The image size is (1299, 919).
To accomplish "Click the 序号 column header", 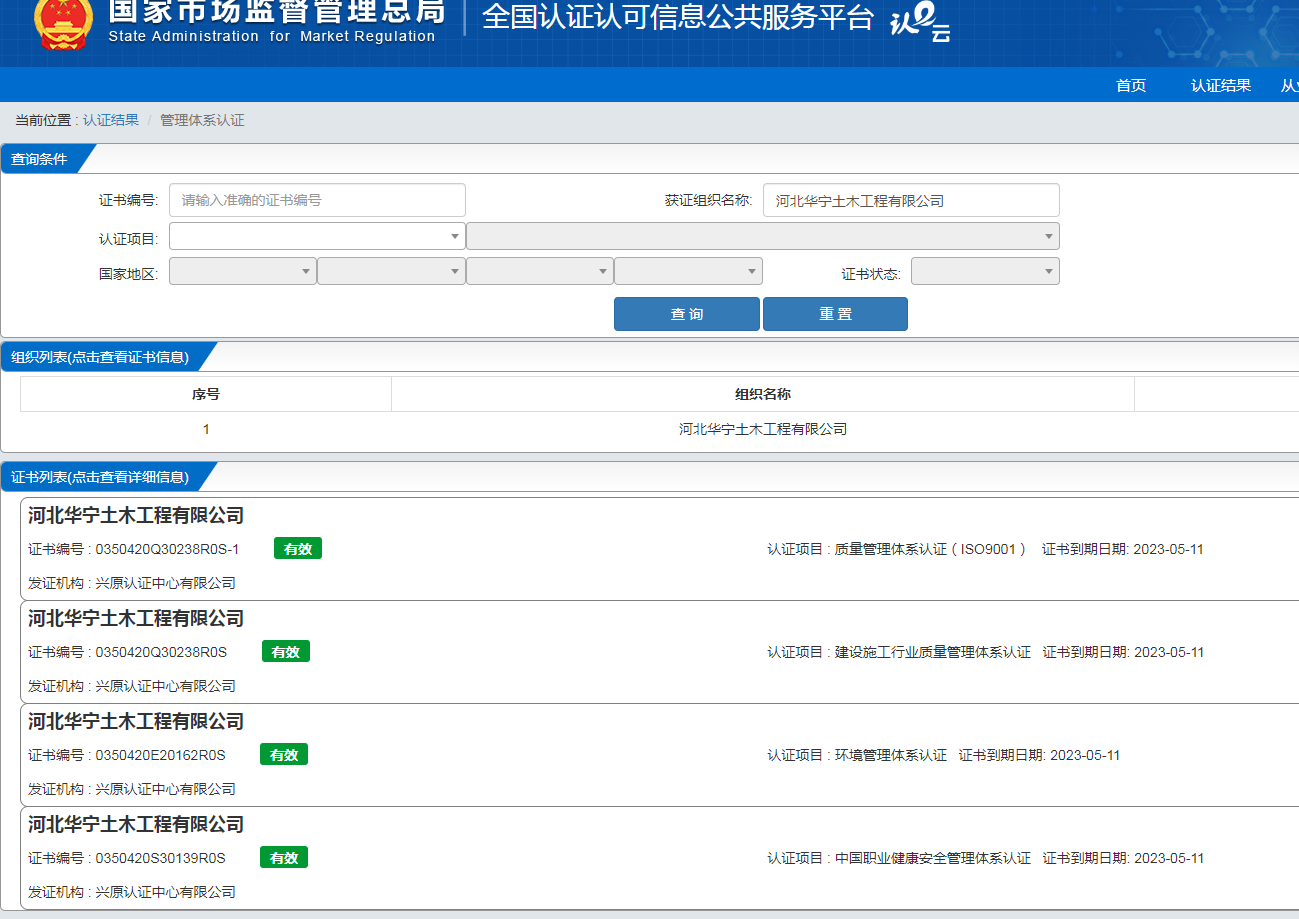I will (206, 394).
